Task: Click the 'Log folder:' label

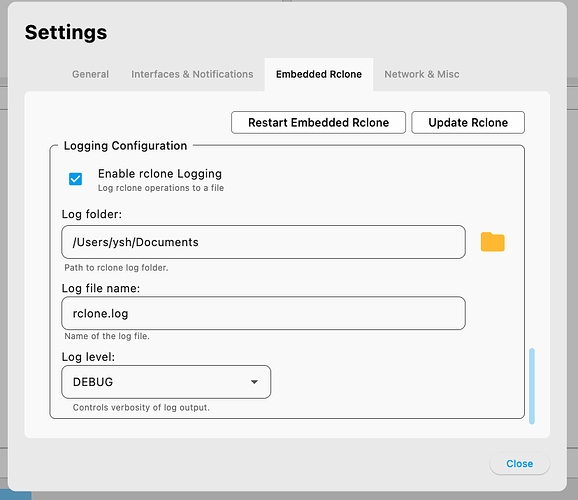Action: coord(92,214)
